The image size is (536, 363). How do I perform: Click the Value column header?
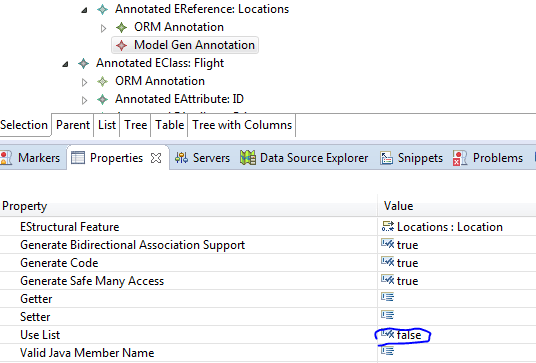457,206
